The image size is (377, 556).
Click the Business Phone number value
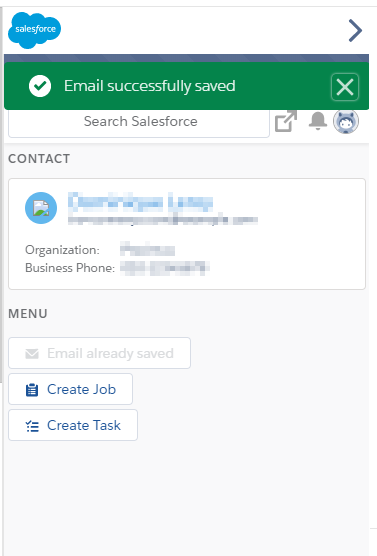[x=165, y=268]
